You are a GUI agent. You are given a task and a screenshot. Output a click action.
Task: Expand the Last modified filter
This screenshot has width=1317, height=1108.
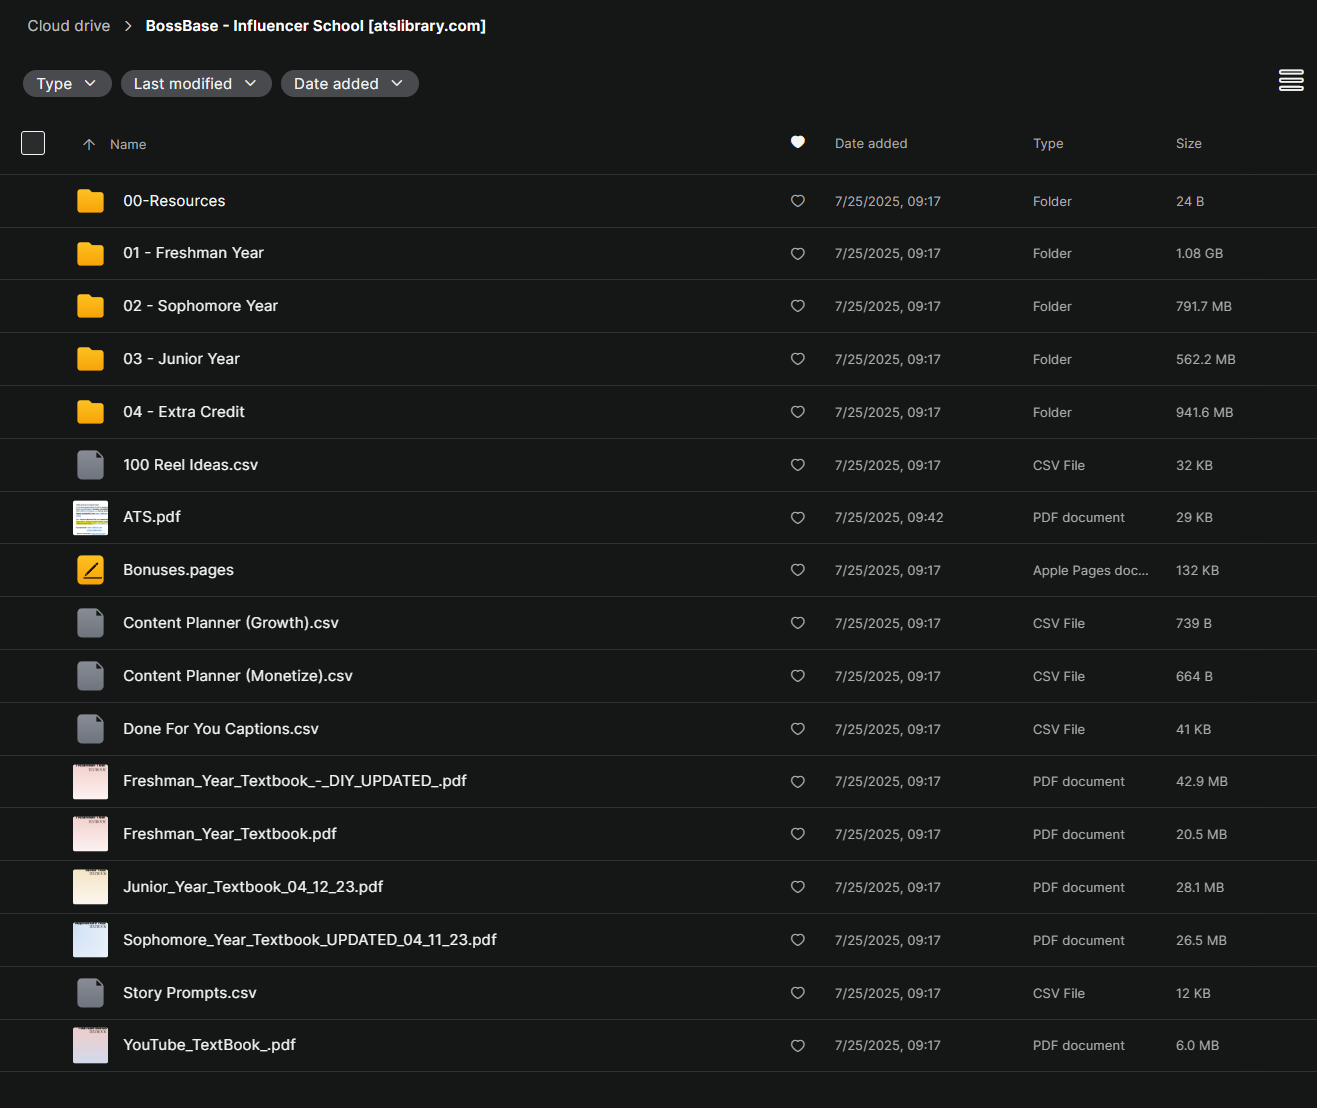pyautogui.click(x=195, y=84)
